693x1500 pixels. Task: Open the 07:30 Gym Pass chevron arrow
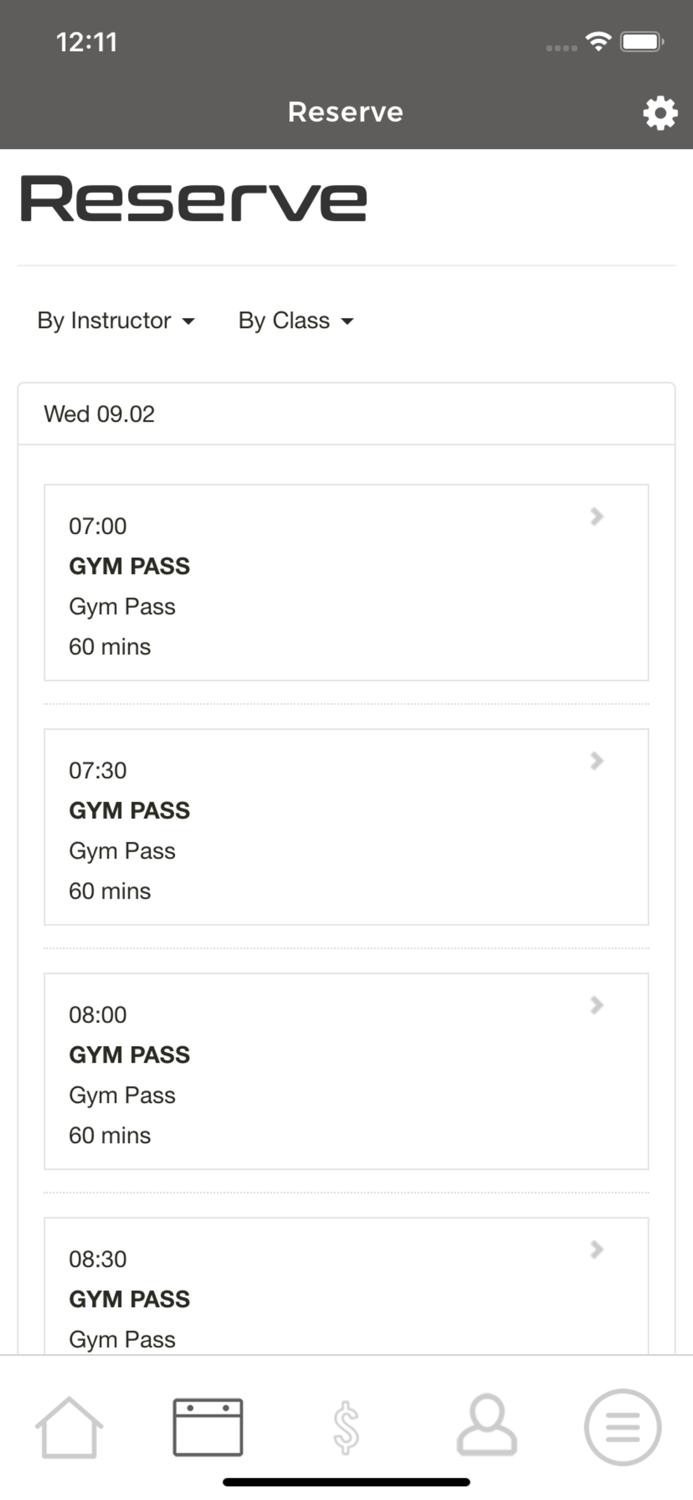[x=597, y=761]
